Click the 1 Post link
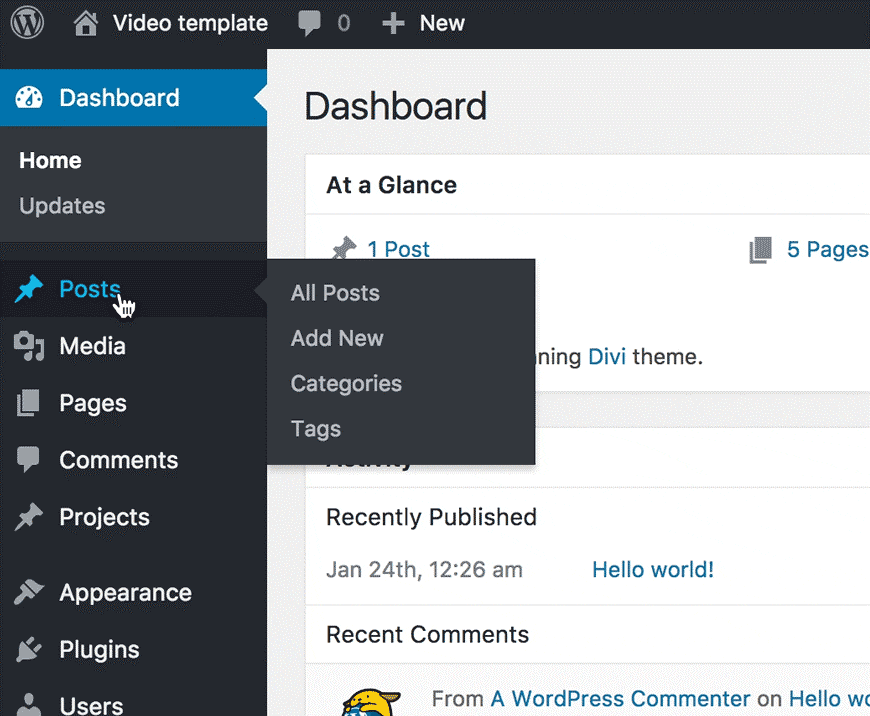The height and width of the screenshot is (716, 870). coord(398,249)
